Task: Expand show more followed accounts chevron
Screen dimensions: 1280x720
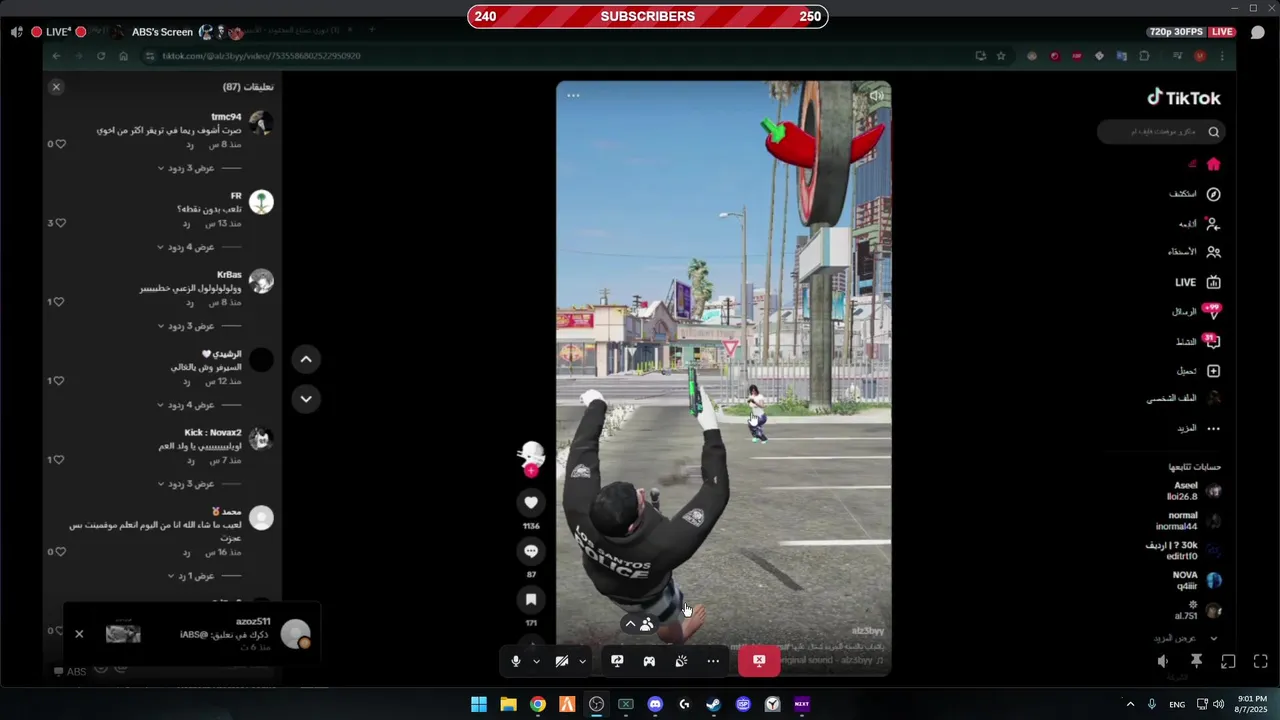Action: (1214, 638)
